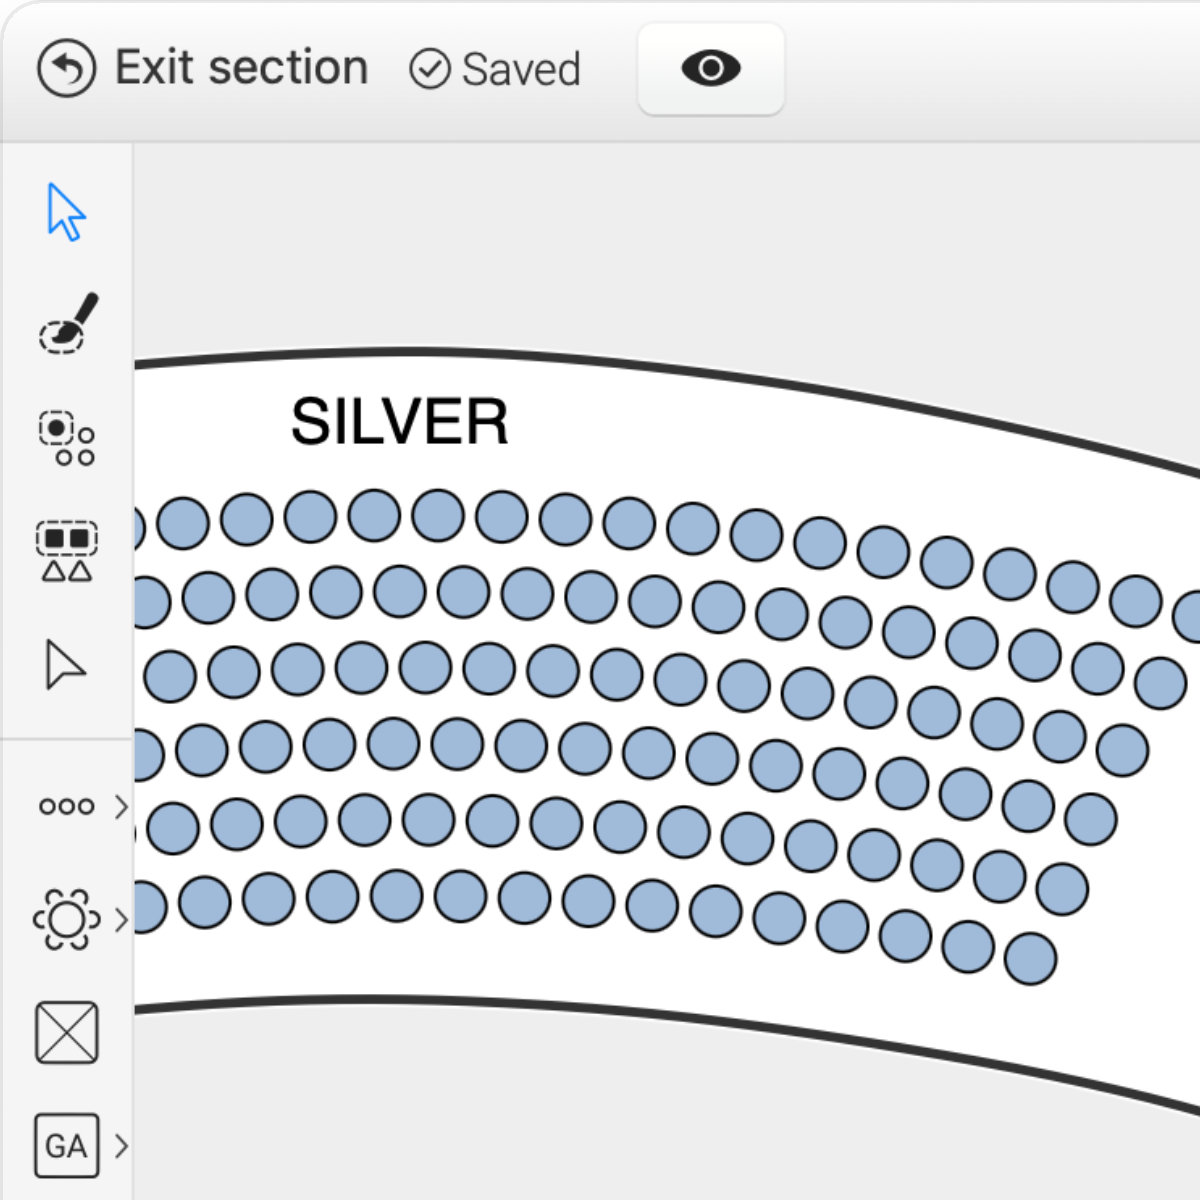Select the brush selection tool
1200x1200 pixels.
pyautogui.click(x=67, y=324)
